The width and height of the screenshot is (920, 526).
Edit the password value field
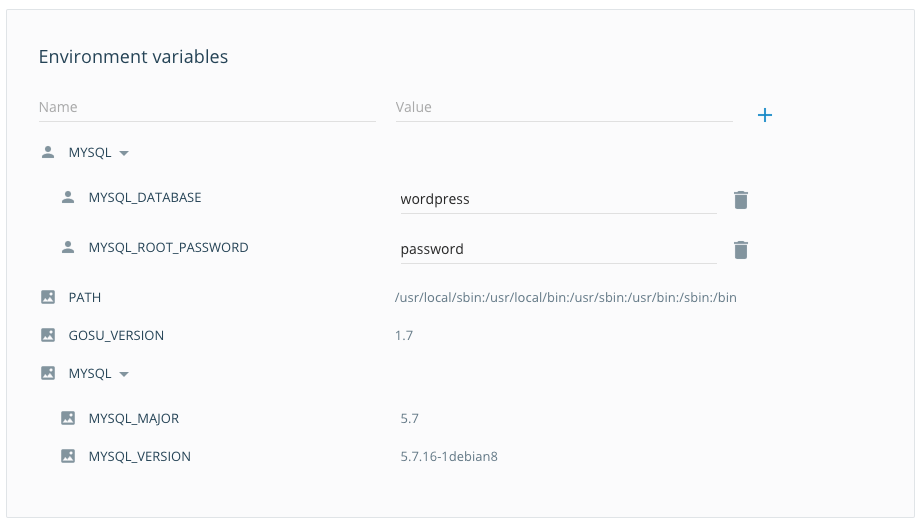coord(559,249)
